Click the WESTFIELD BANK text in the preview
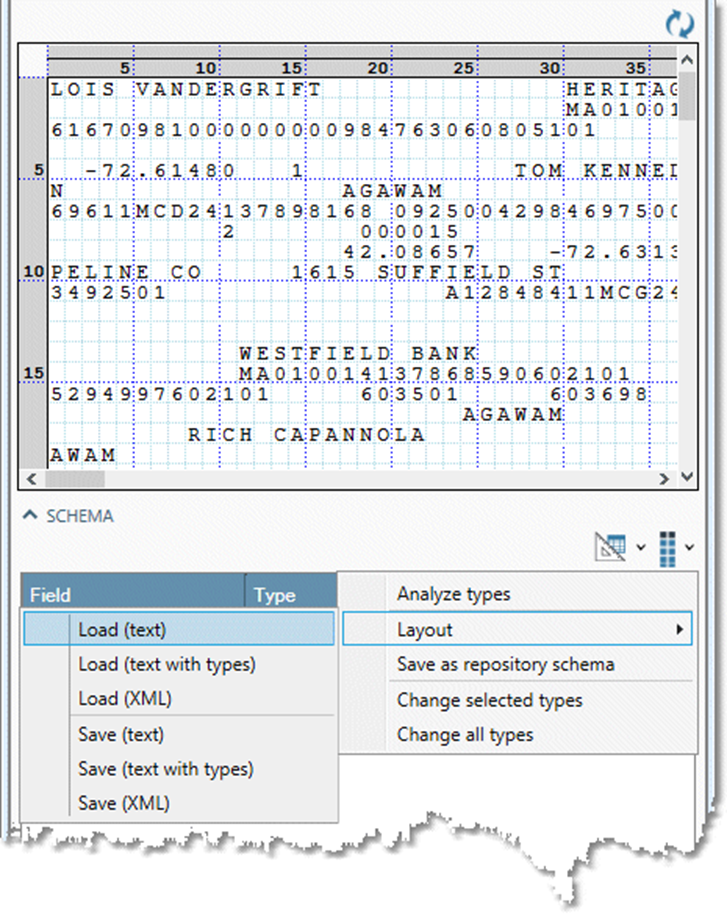 (x=357, y=353)
